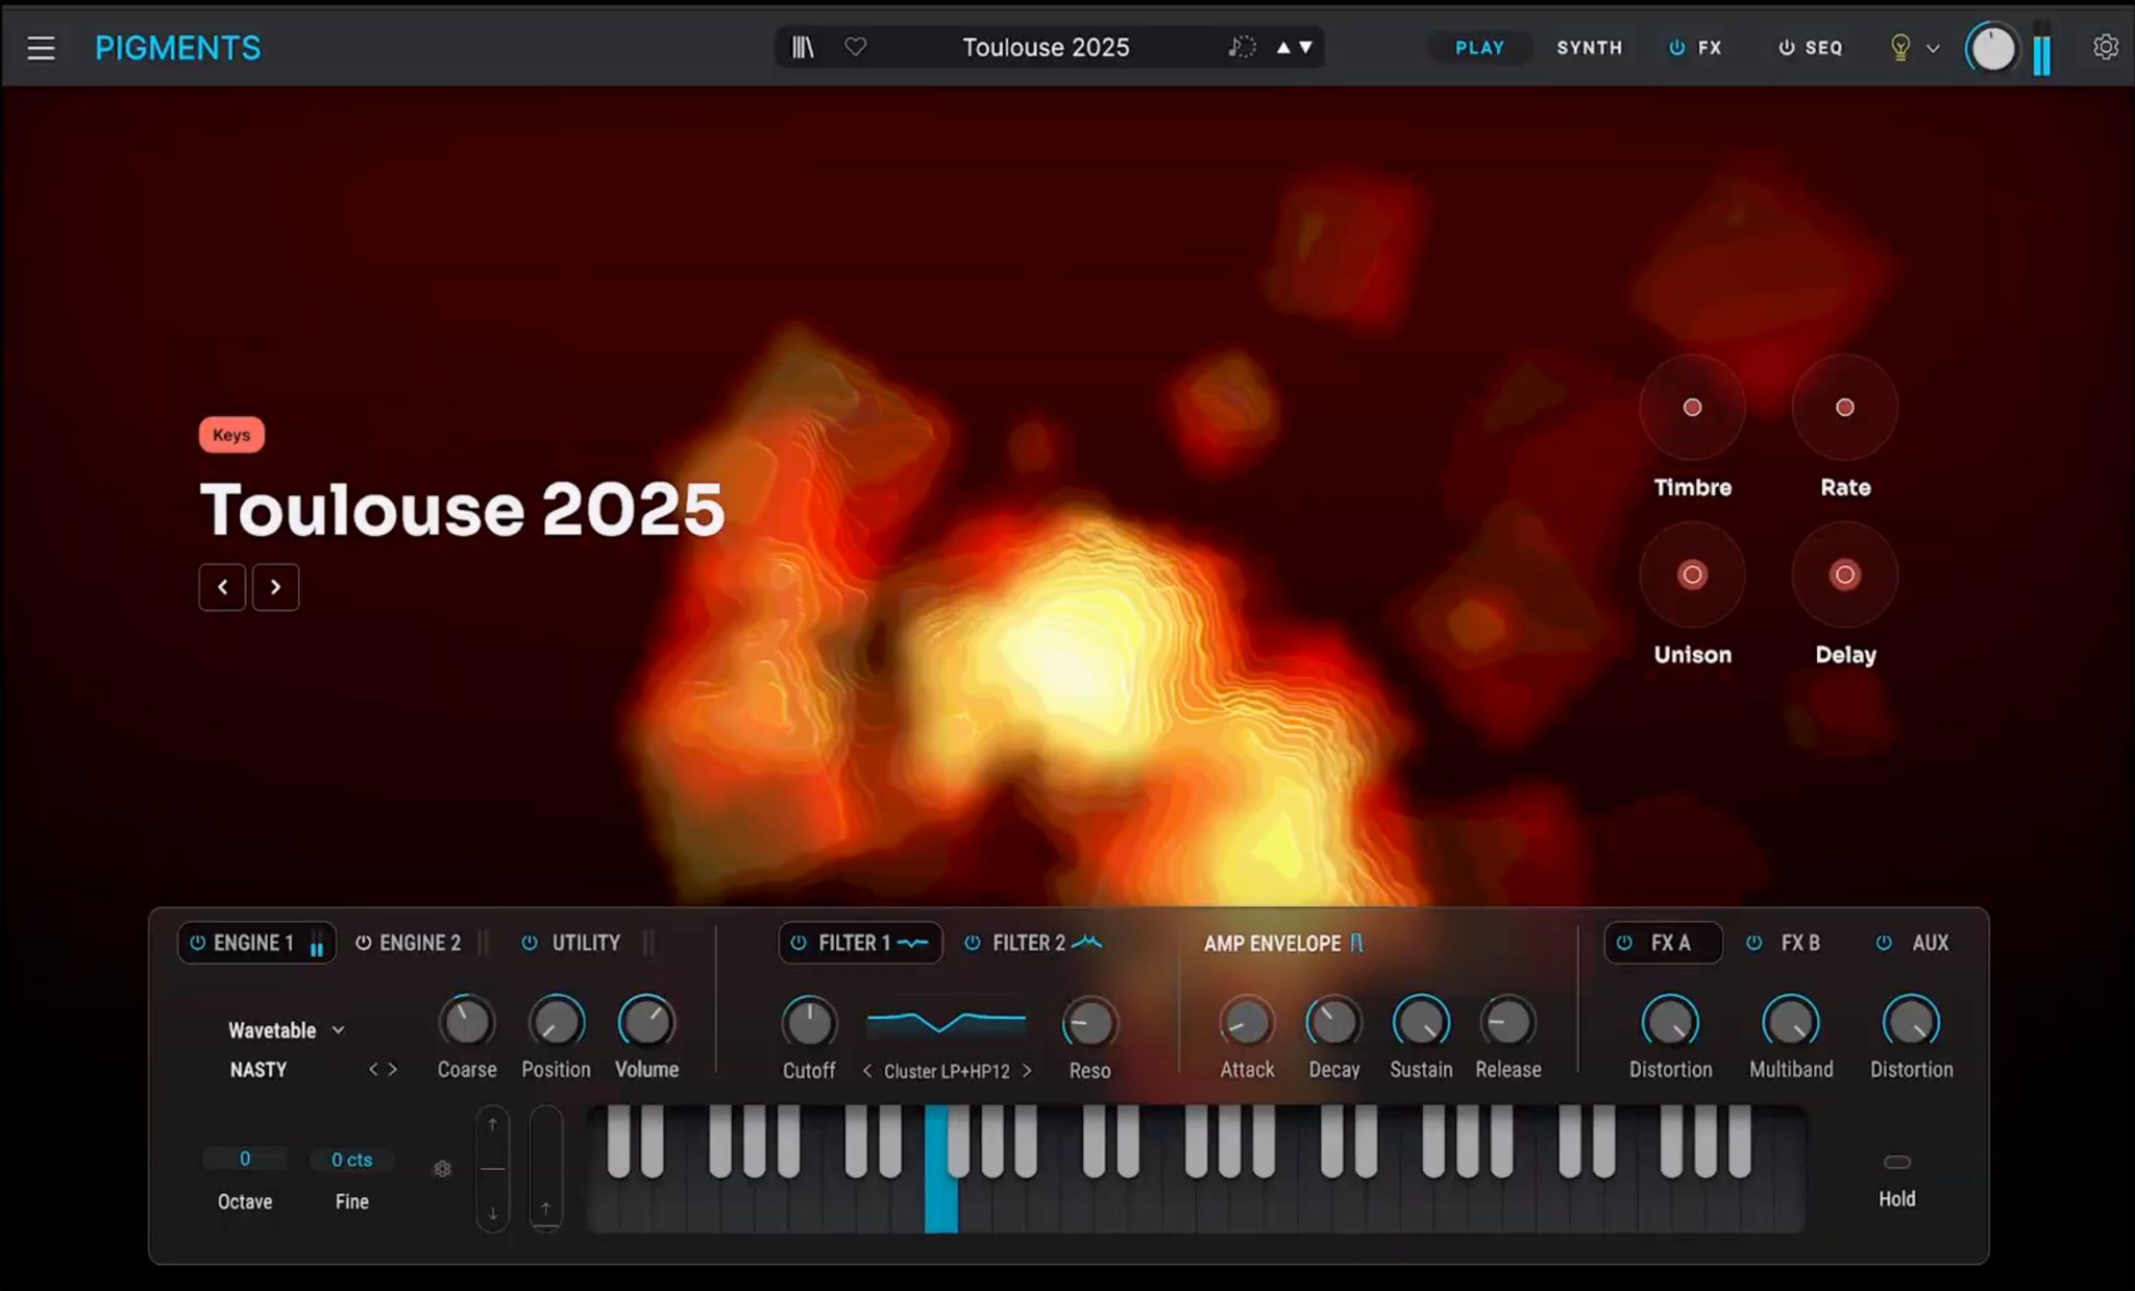Expand the Wavetable engine type dropdown
Screen dimensions: 2135x1291
point(338,1030)
